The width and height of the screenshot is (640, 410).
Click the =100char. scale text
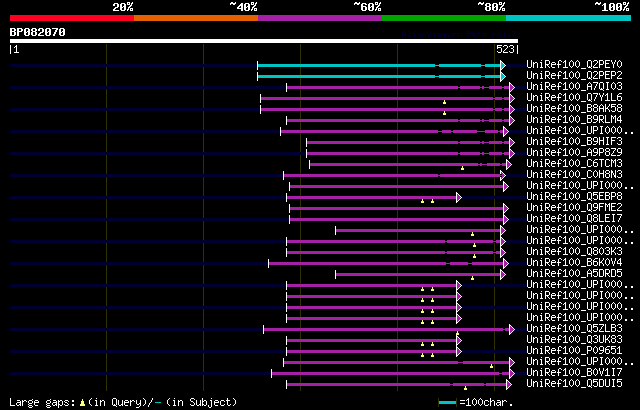point(486,402)
